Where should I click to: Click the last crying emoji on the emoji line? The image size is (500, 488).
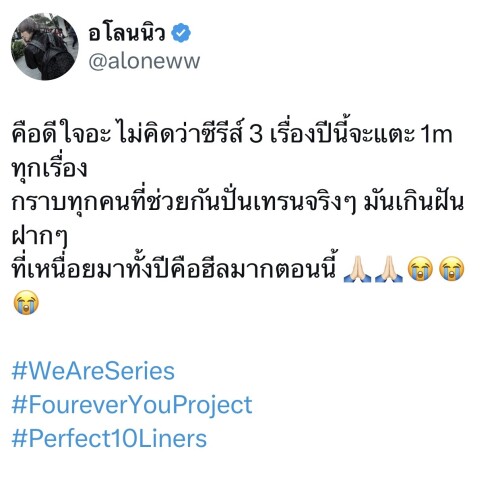(x=451, y=269)
